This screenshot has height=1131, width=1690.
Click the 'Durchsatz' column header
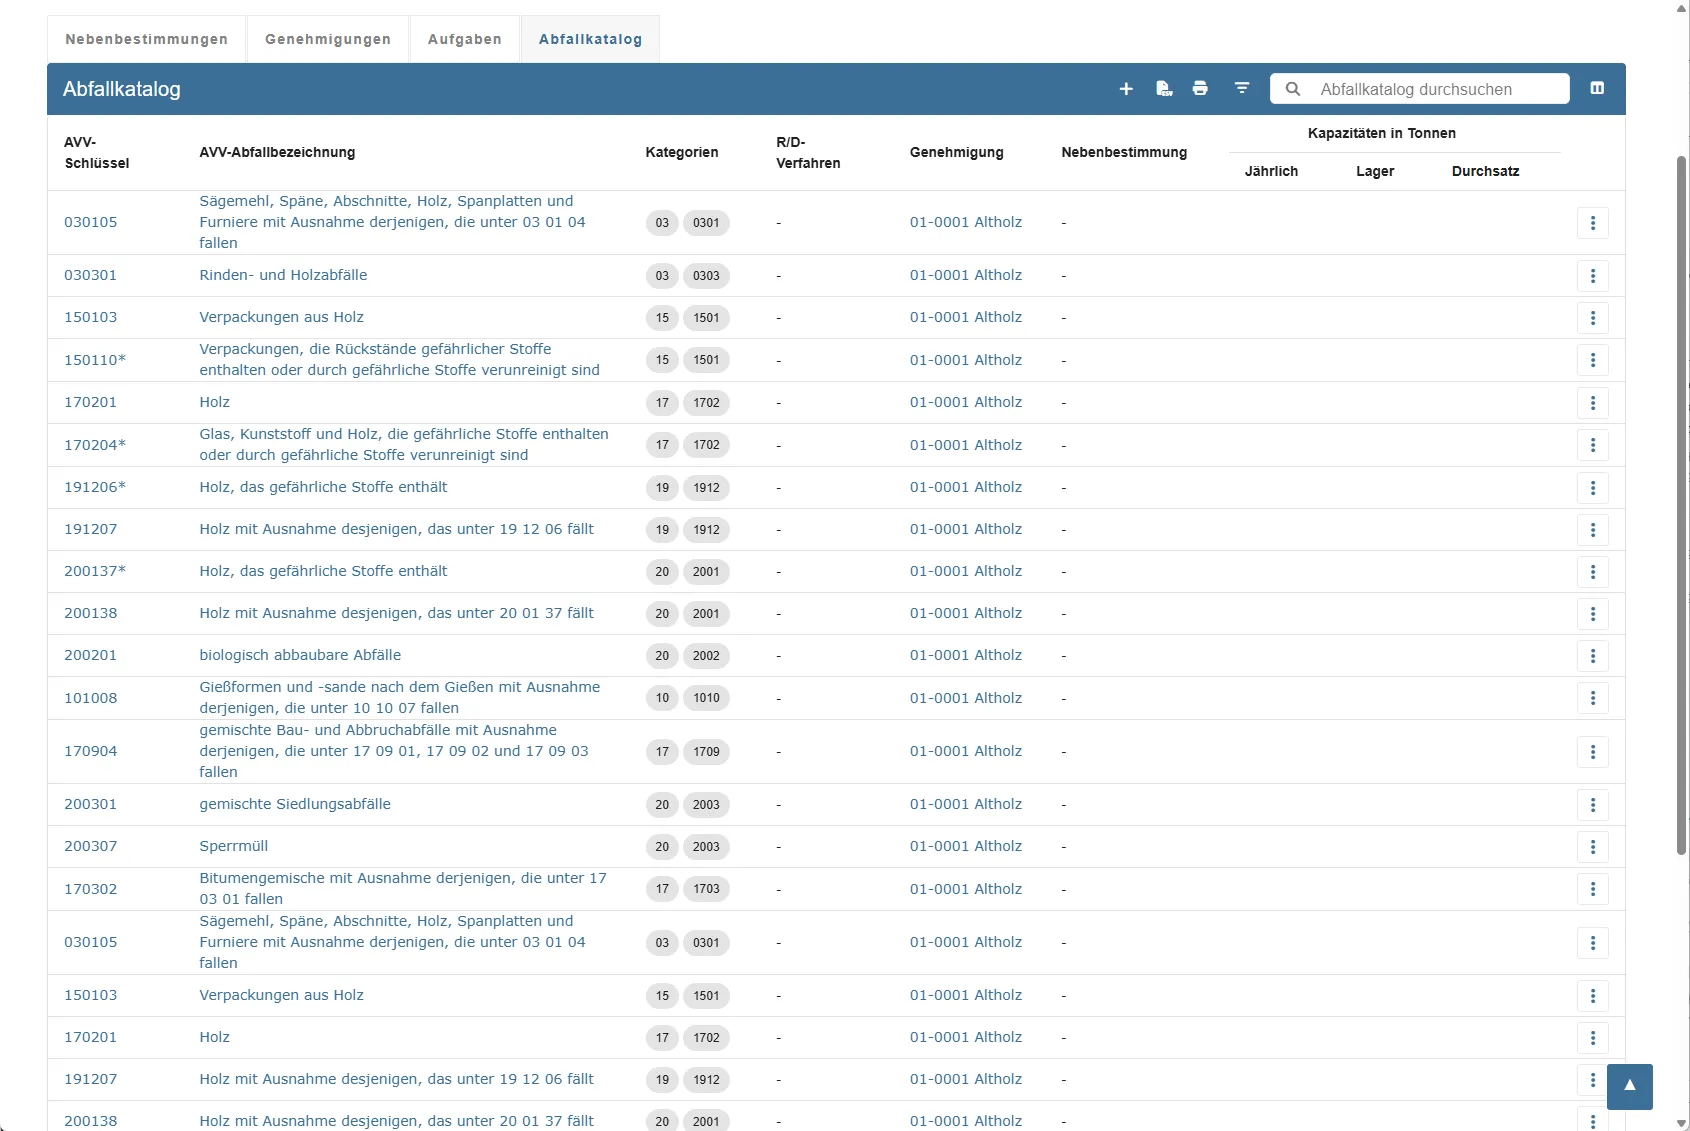pos(1486,171)
